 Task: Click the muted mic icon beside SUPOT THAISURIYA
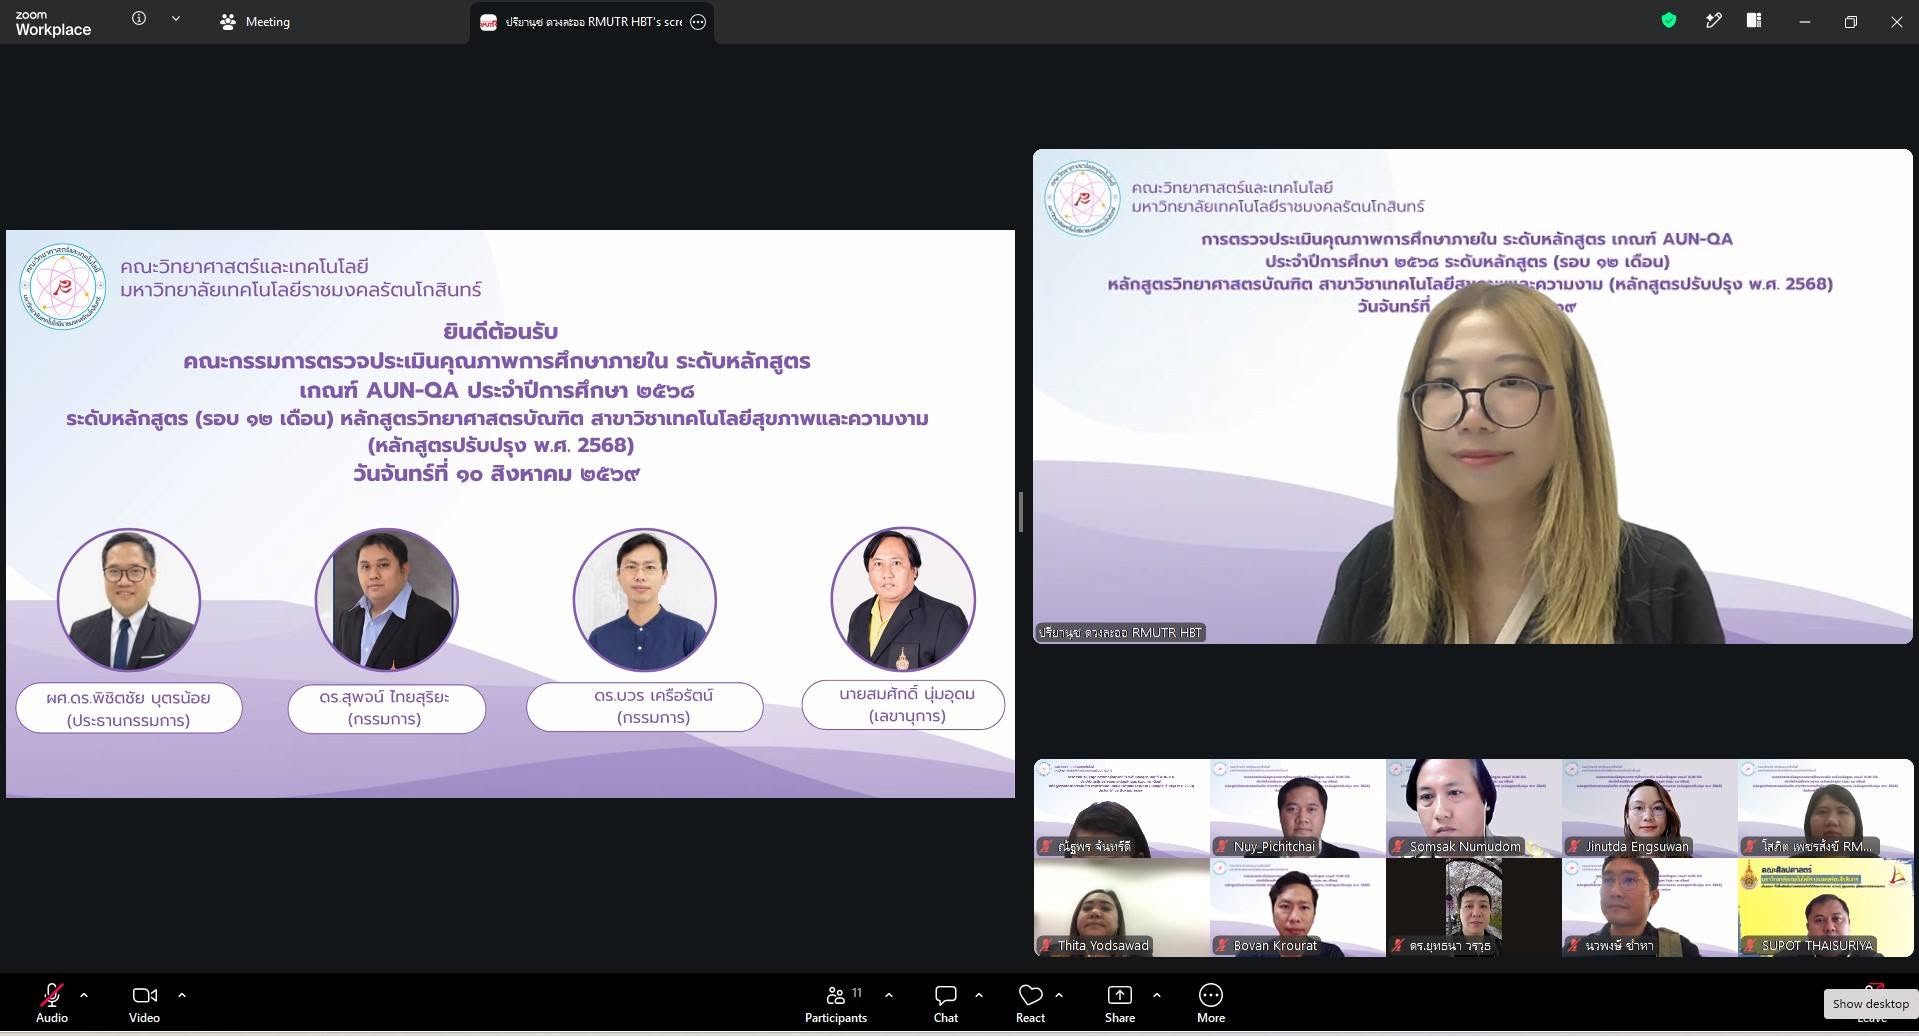[x=1750, y=945]
